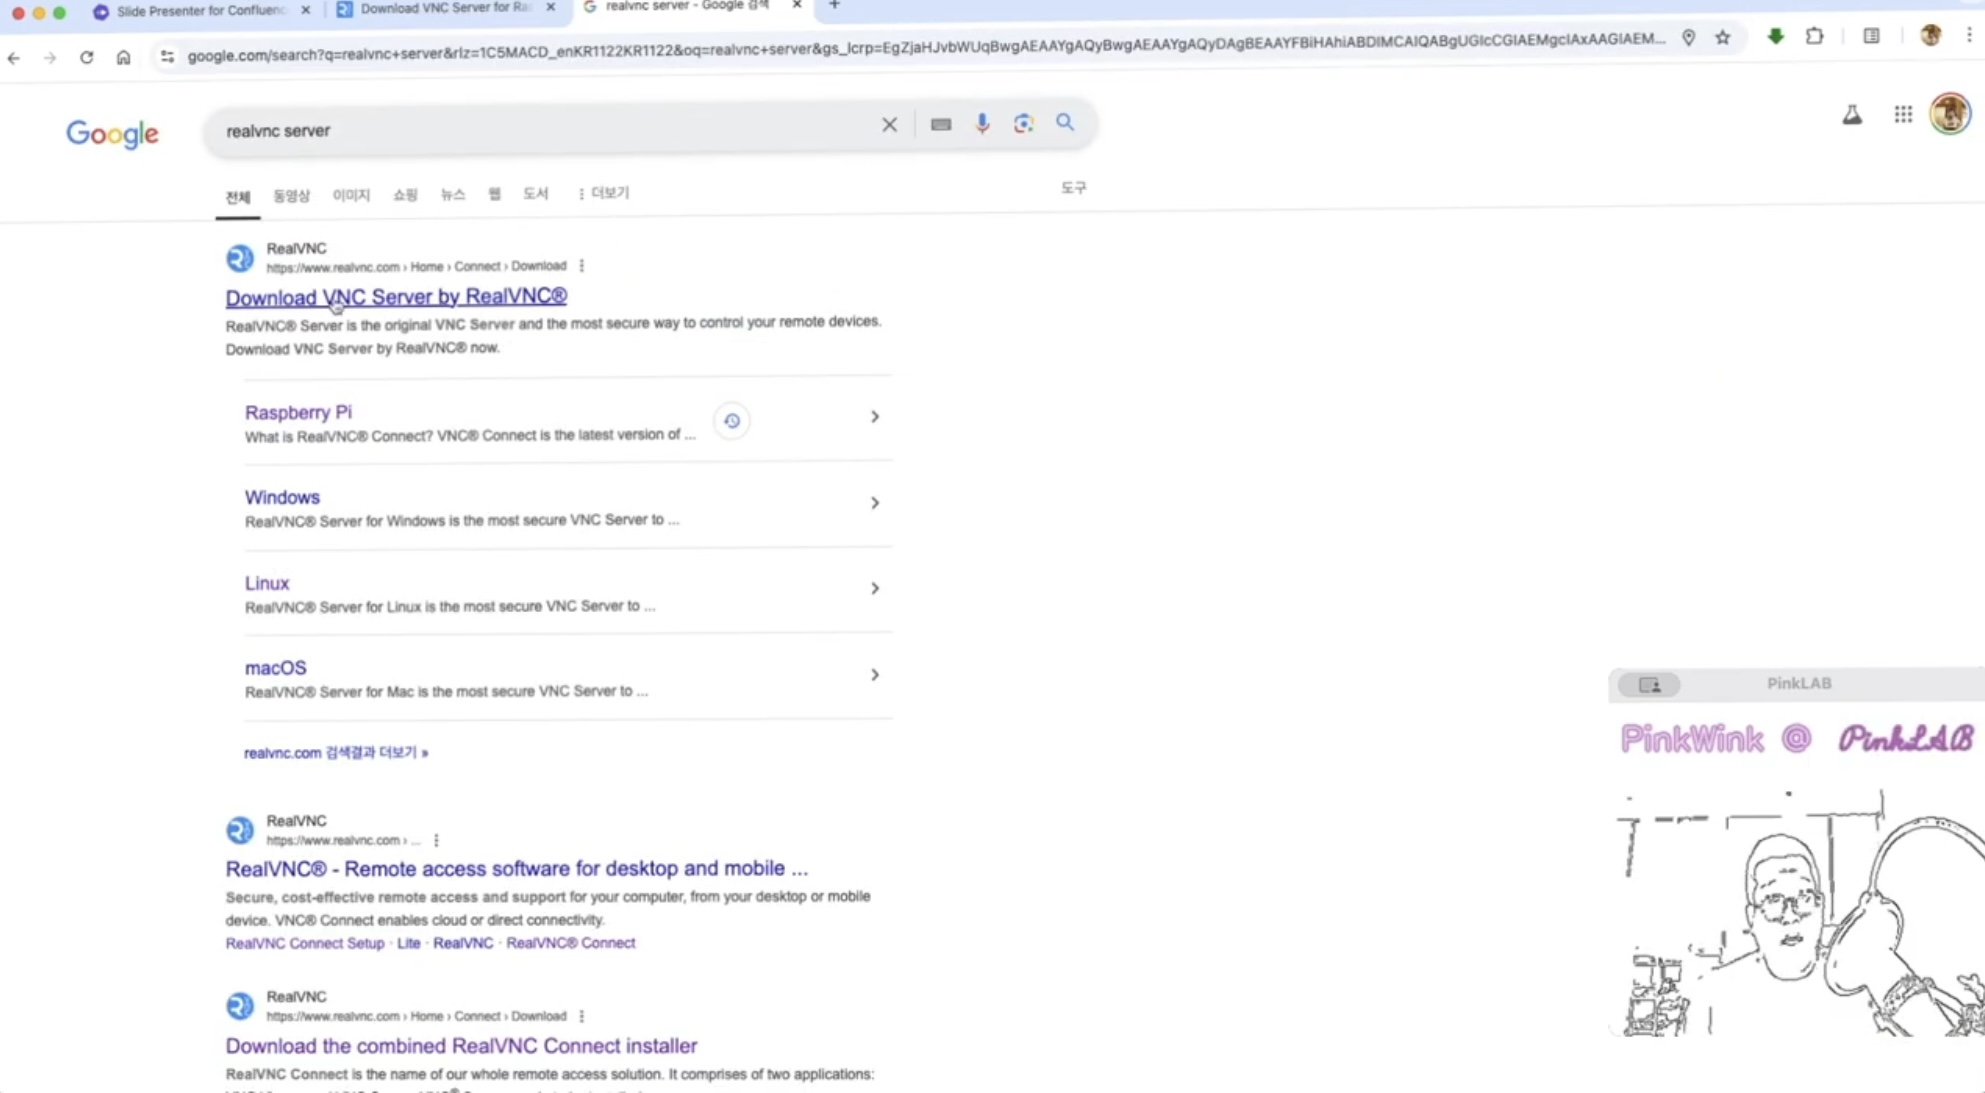Expand the Raspberry Pi sitelink chevron

(x=874, y=417)
